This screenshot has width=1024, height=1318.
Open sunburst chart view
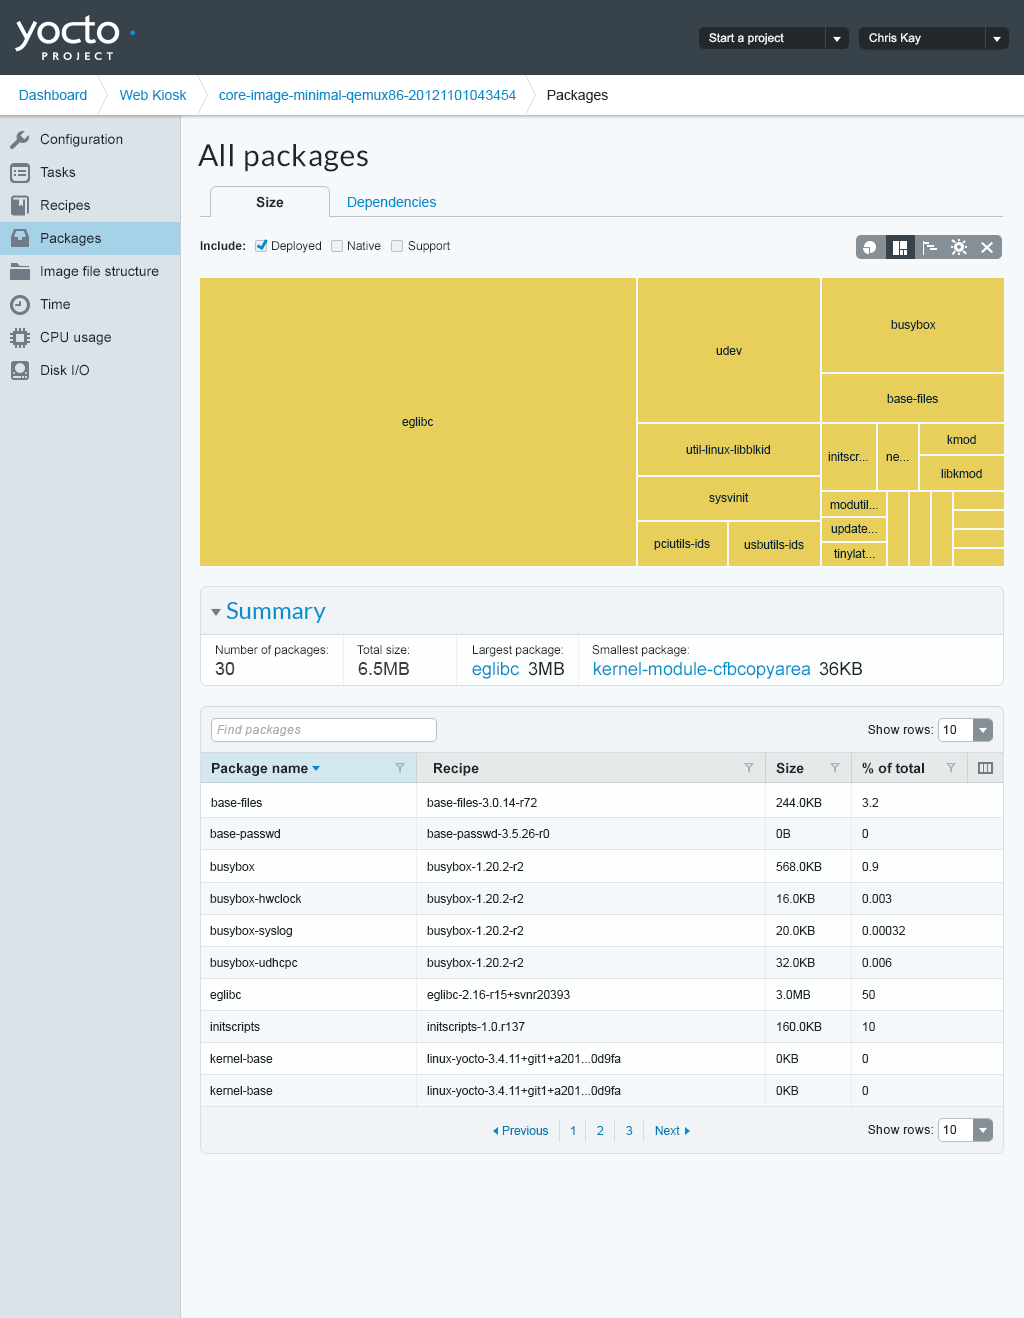[x=959, y=247]
